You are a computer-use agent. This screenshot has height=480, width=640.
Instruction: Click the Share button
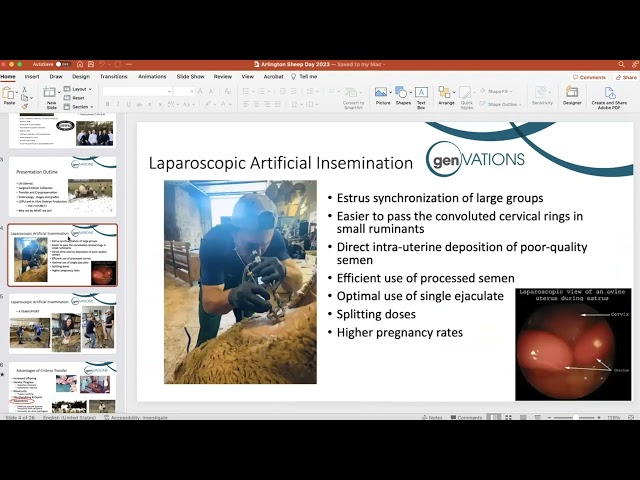coord(626,77)
